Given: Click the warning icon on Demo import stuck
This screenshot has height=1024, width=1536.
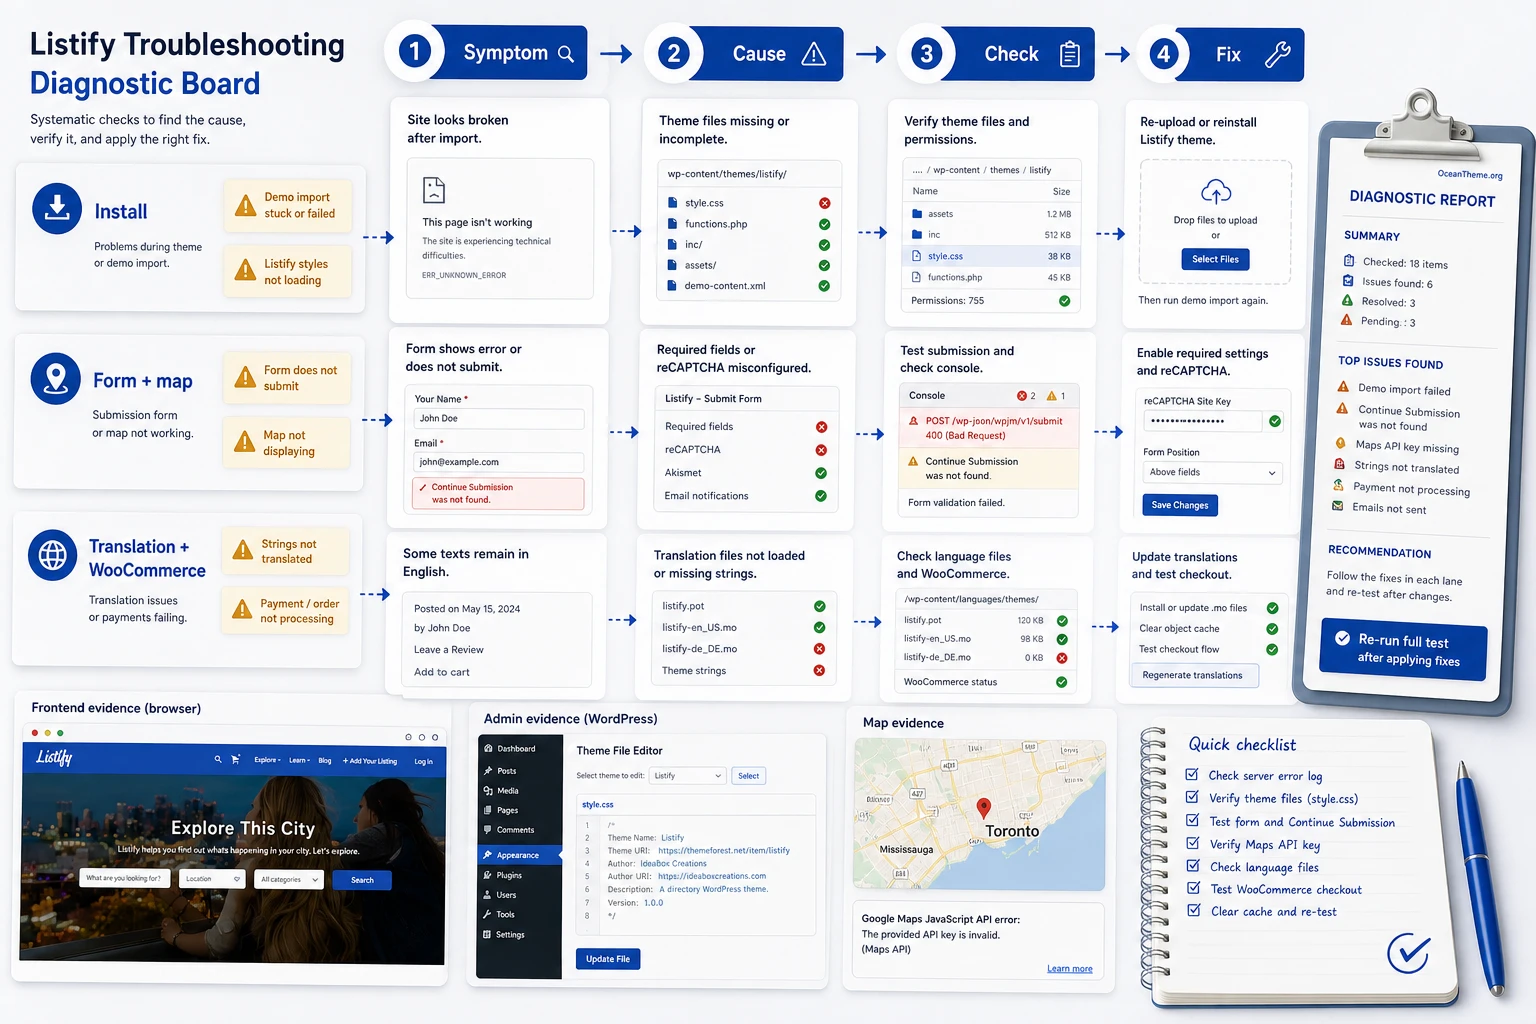Looking at the screenshot, I should tap(245, 206).
